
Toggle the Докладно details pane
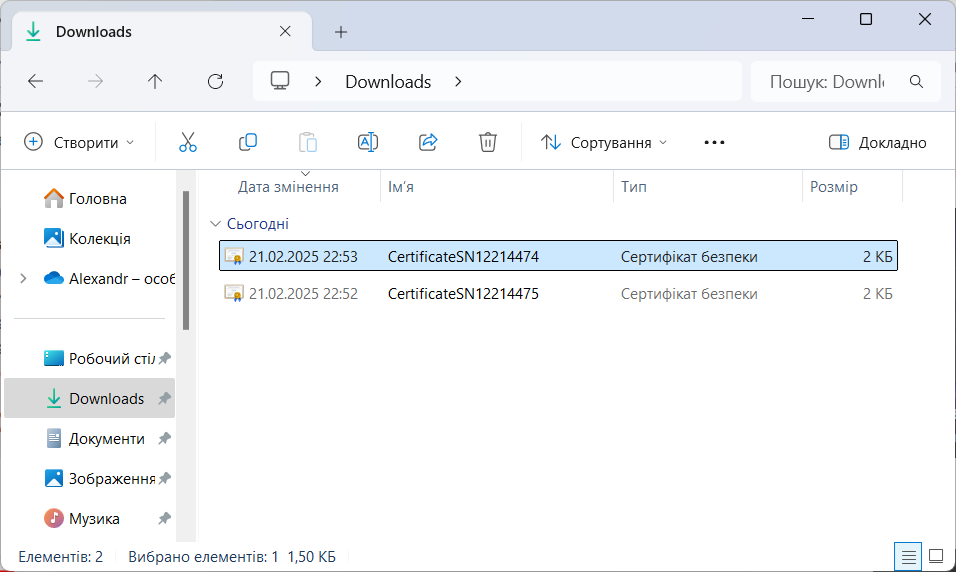point(878,143)
